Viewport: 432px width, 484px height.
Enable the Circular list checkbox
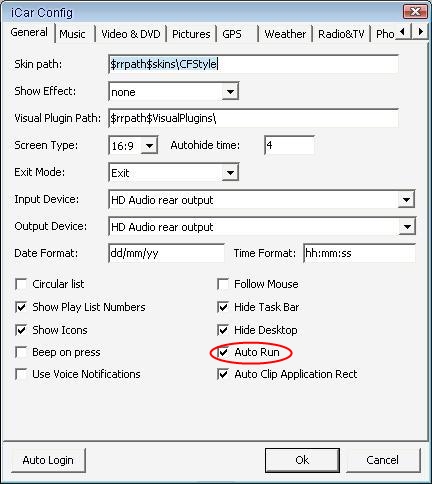pos(21,284)
